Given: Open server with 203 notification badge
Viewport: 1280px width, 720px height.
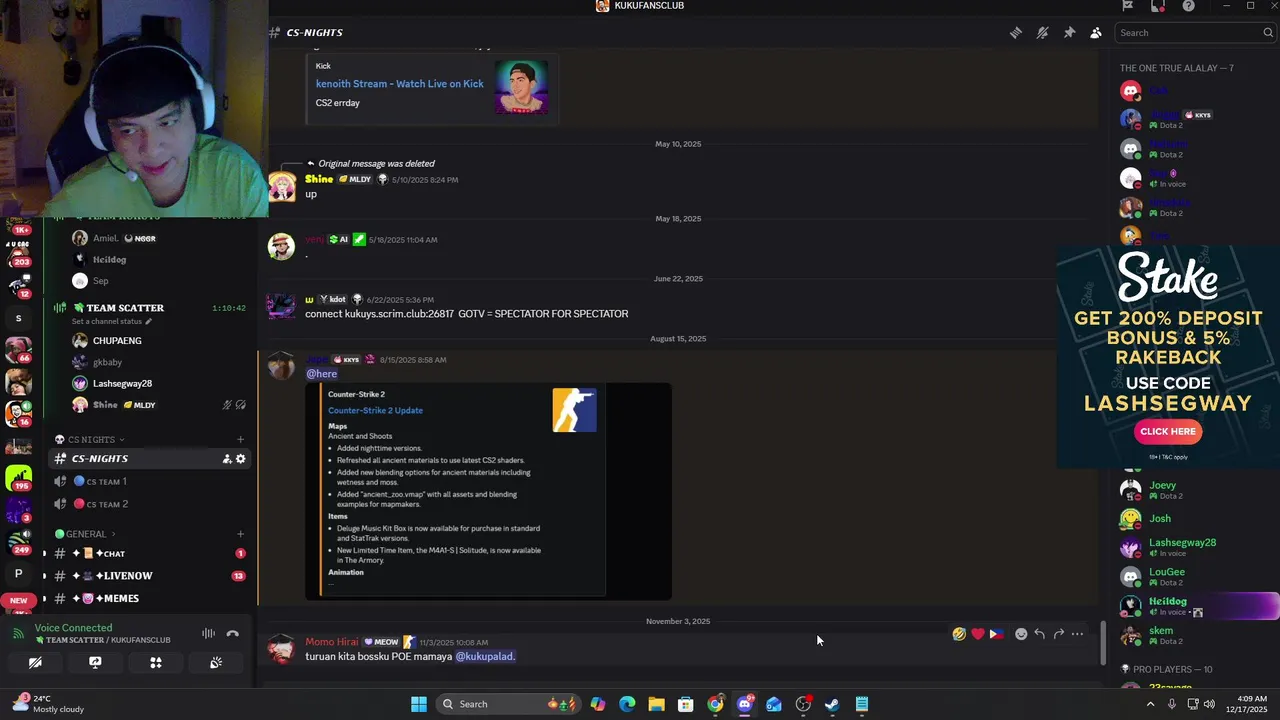Looking at the screenshot, I should pos(18,253).
